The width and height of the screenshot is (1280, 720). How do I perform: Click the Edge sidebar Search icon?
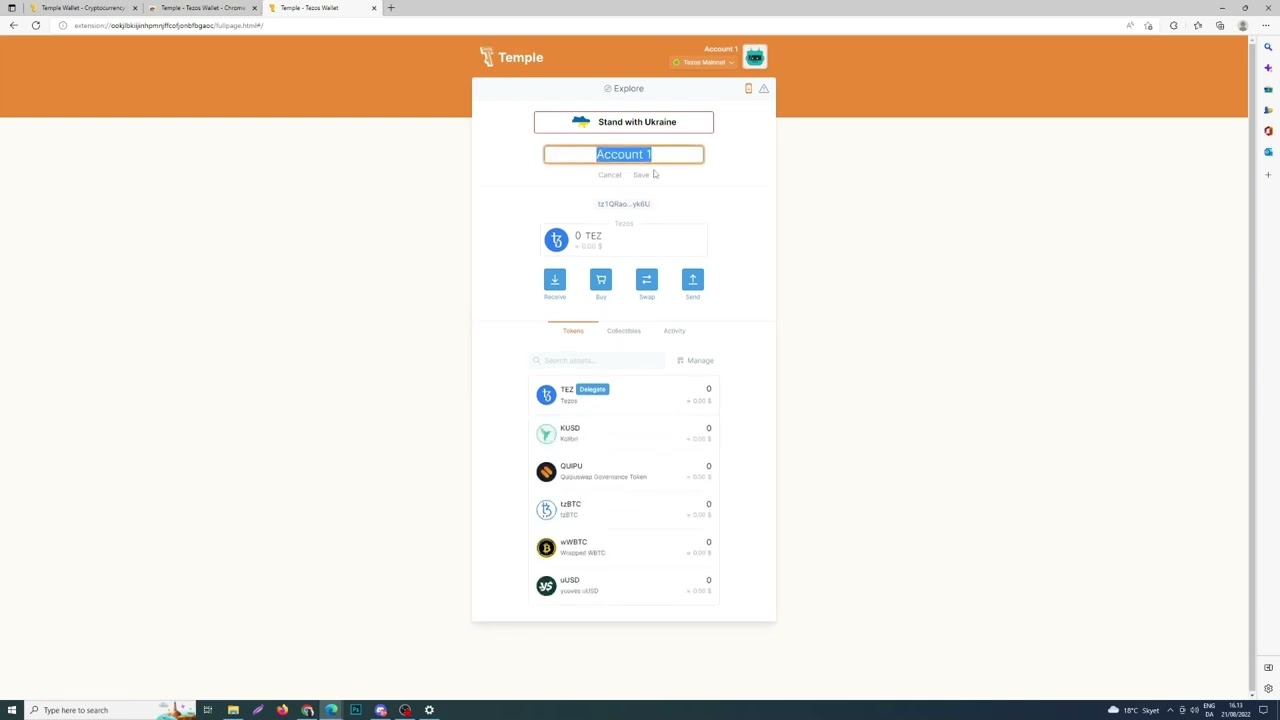coord(1268,47)
